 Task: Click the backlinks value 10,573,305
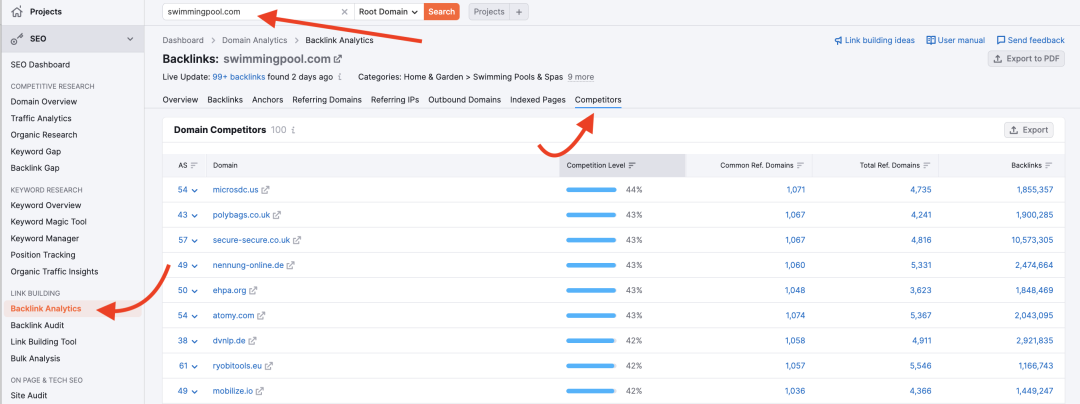pos(1032,240)
